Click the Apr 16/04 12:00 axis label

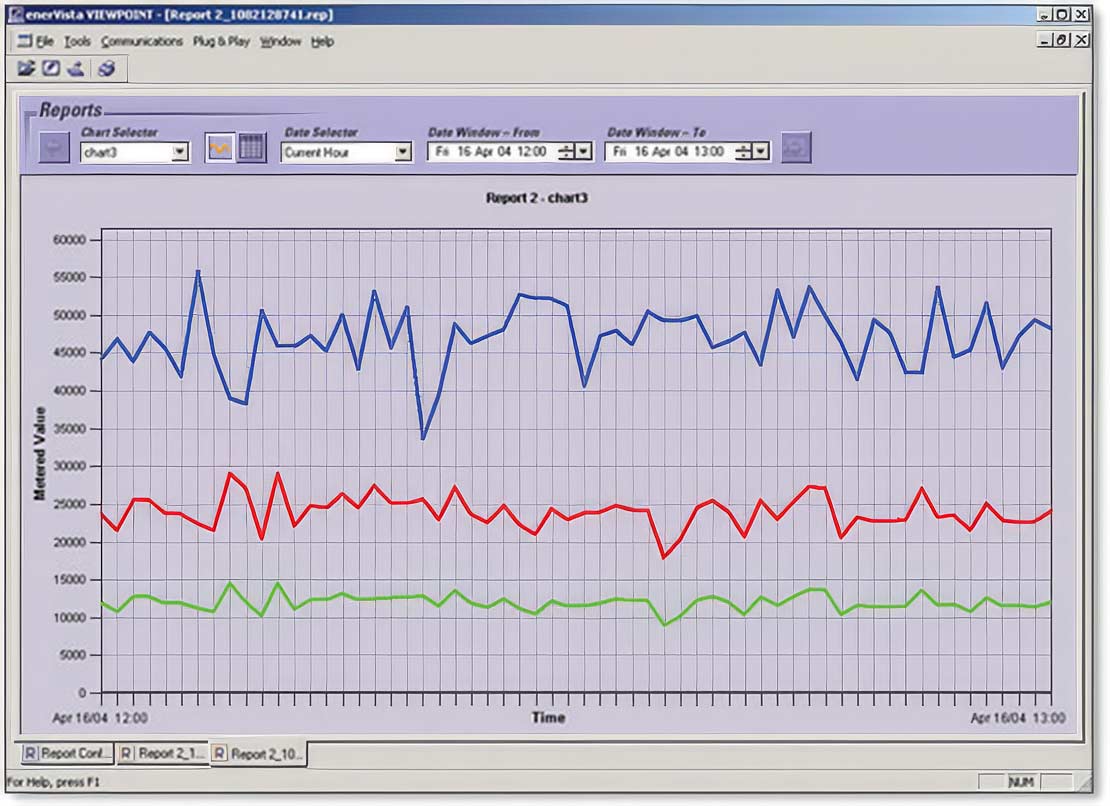[x=100, y=718]
